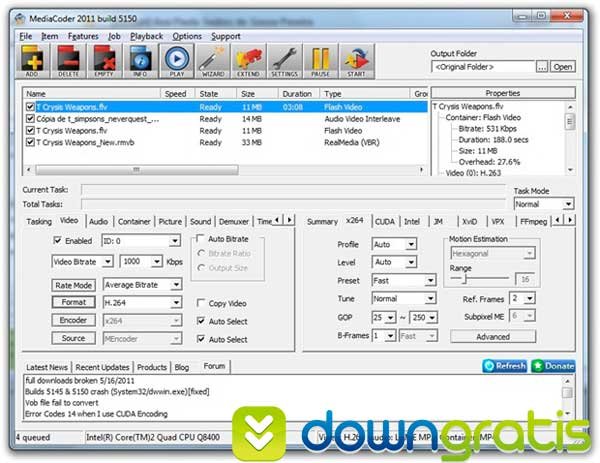Open the Rate Mode Average Bitrate dropdown
The width and height of the screenshot is (600, 463).
[142, 284]
